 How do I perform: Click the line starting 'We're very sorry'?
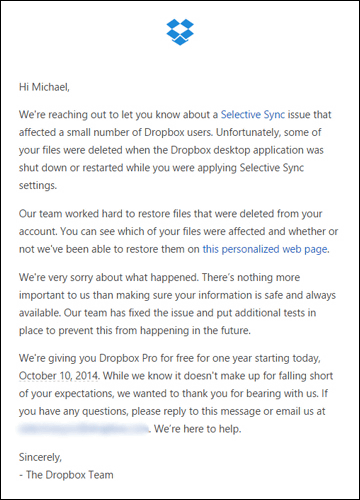point(159,277)
